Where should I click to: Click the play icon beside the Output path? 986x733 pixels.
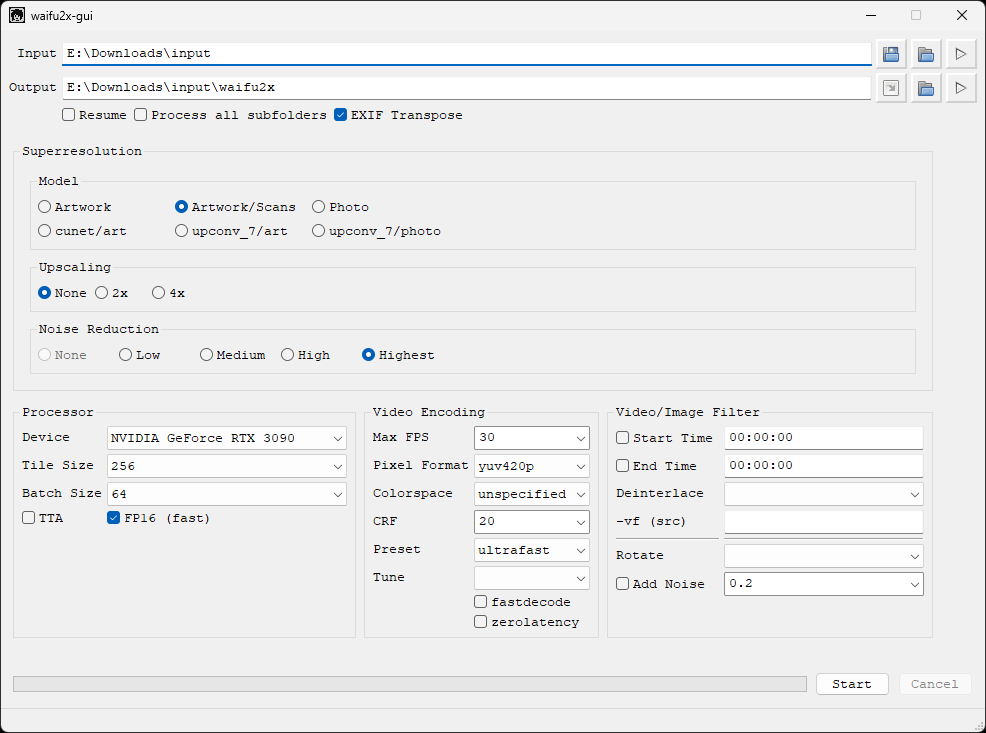[960, 88]
